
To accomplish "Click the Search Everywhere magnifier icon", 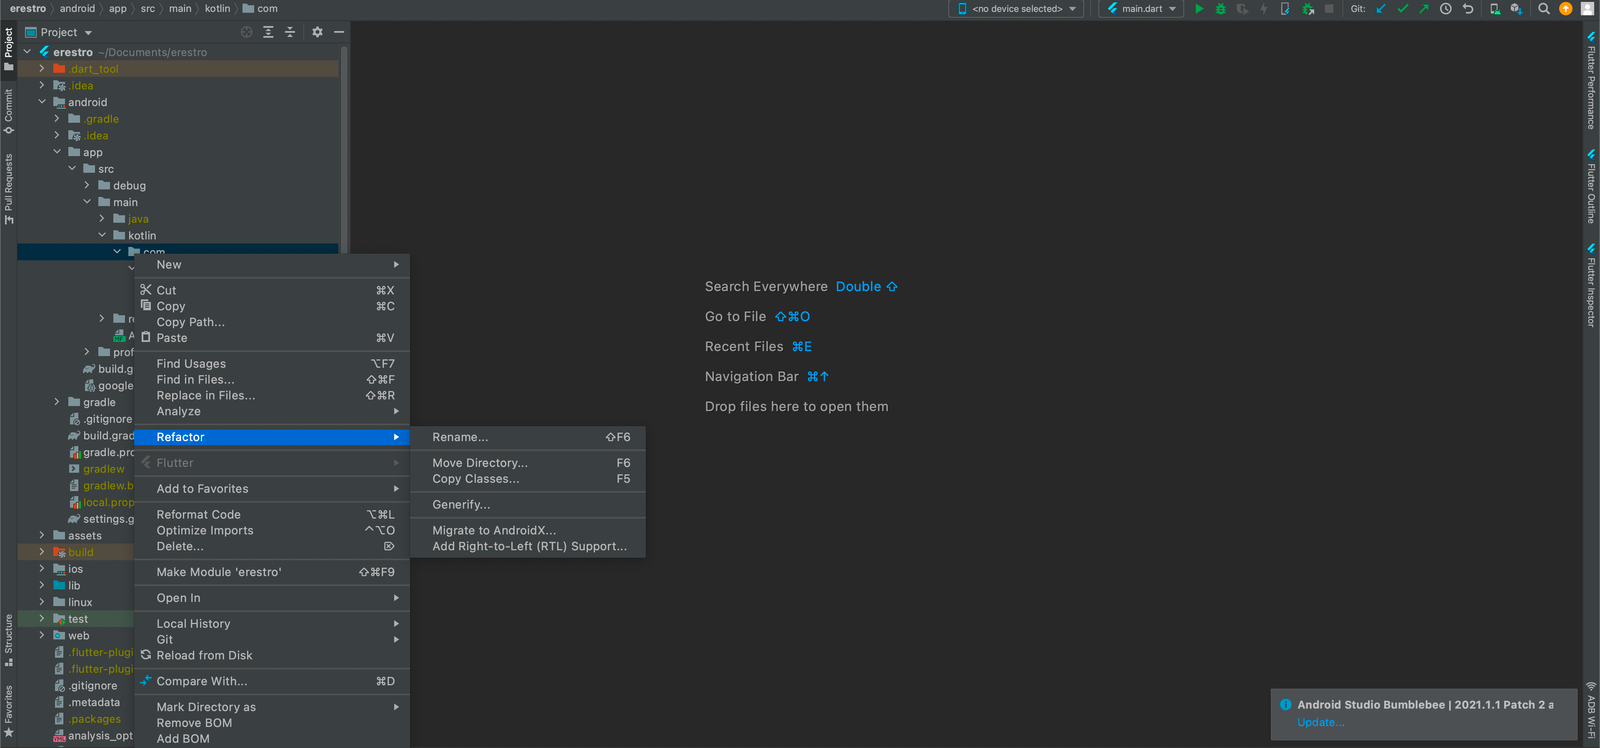I will click(1544, 9).
